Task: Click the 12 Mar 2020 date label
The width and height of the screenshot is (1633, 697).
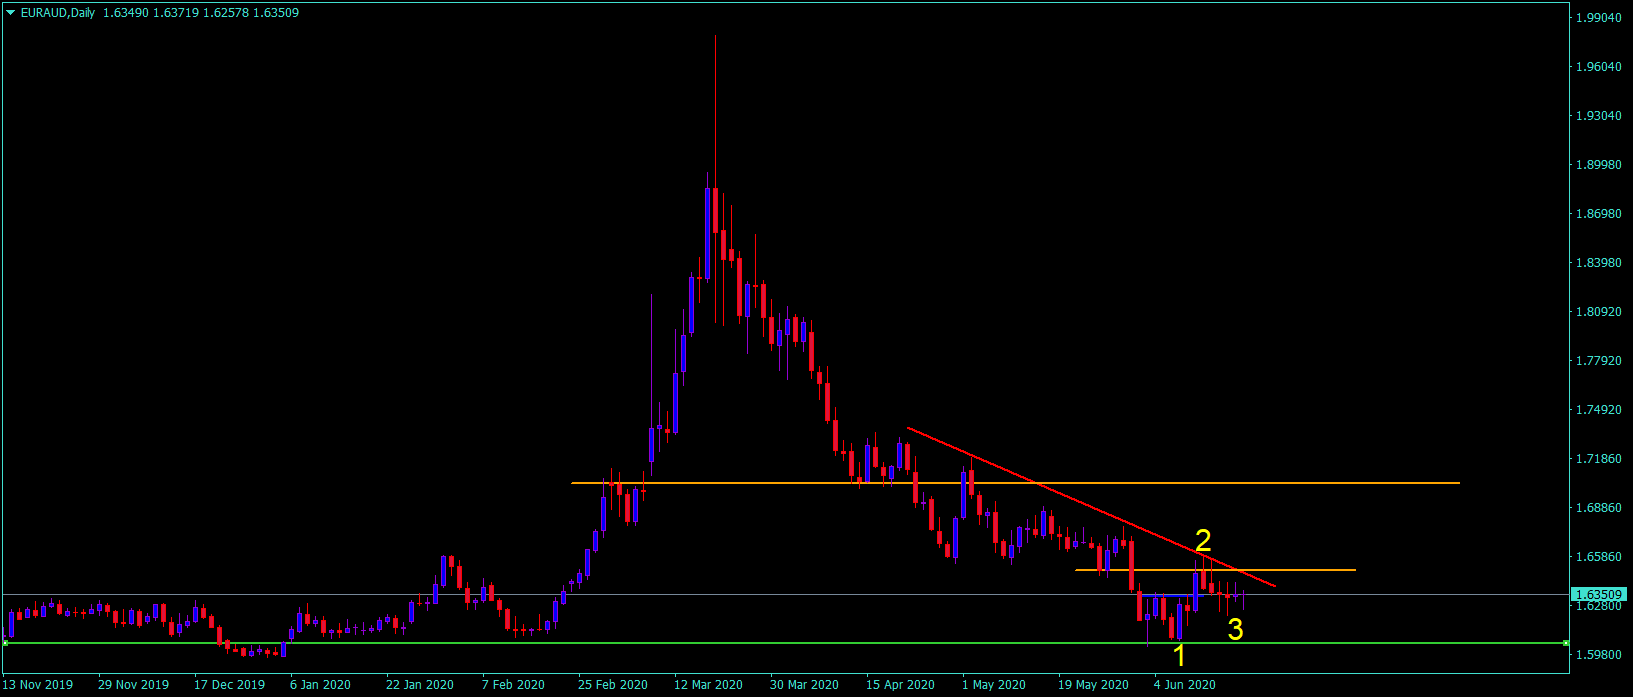Action: click(x=708, y=685)
